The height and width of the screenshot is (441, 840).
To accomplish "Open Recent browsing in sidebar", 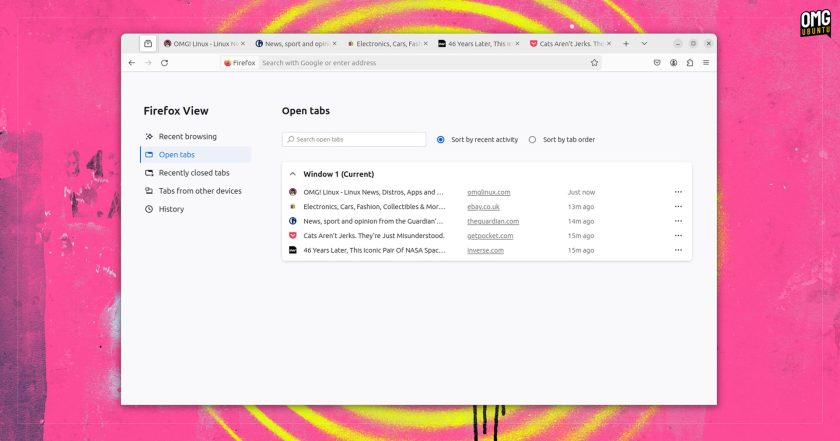I will [195, 137].
